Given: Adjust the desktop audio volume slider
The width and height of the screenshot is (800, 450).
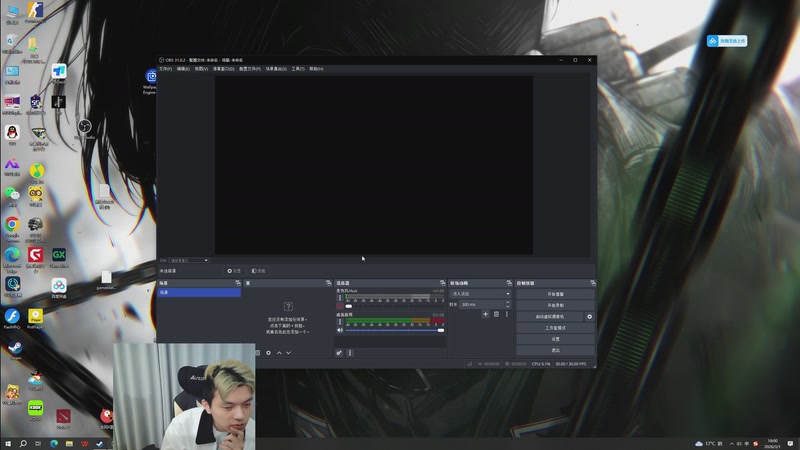Looking at the screenshot, I should click(395, 330).
